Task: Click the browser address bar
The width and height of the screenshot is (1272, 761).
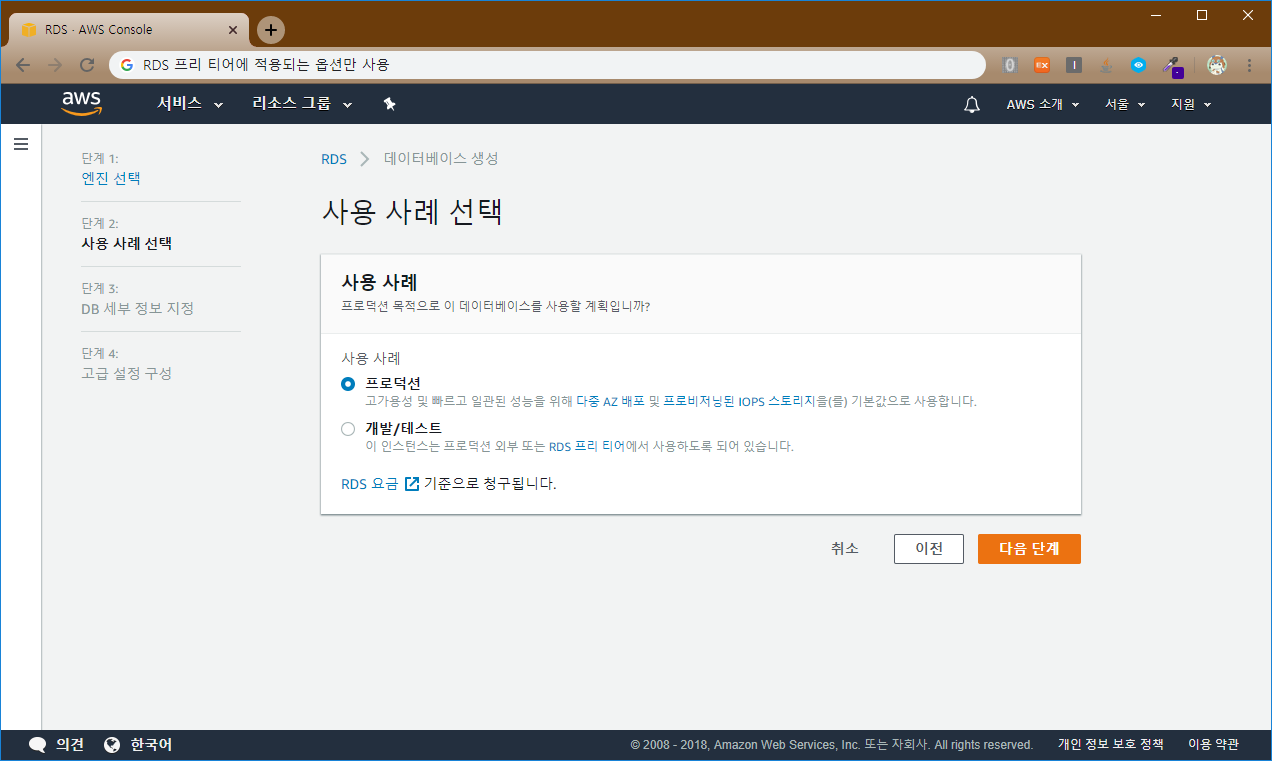Action: [547, 65]
